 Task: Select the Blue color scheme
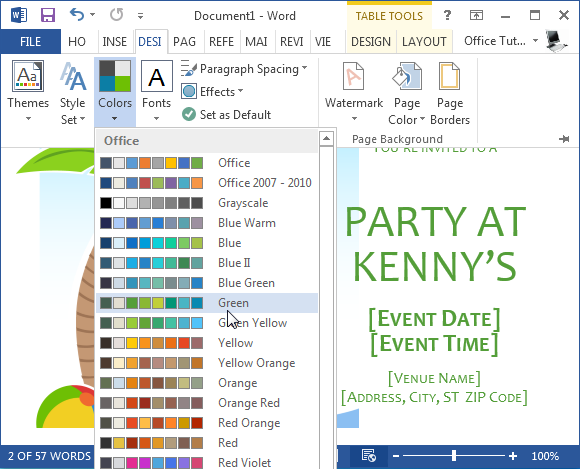coord(207,243)
